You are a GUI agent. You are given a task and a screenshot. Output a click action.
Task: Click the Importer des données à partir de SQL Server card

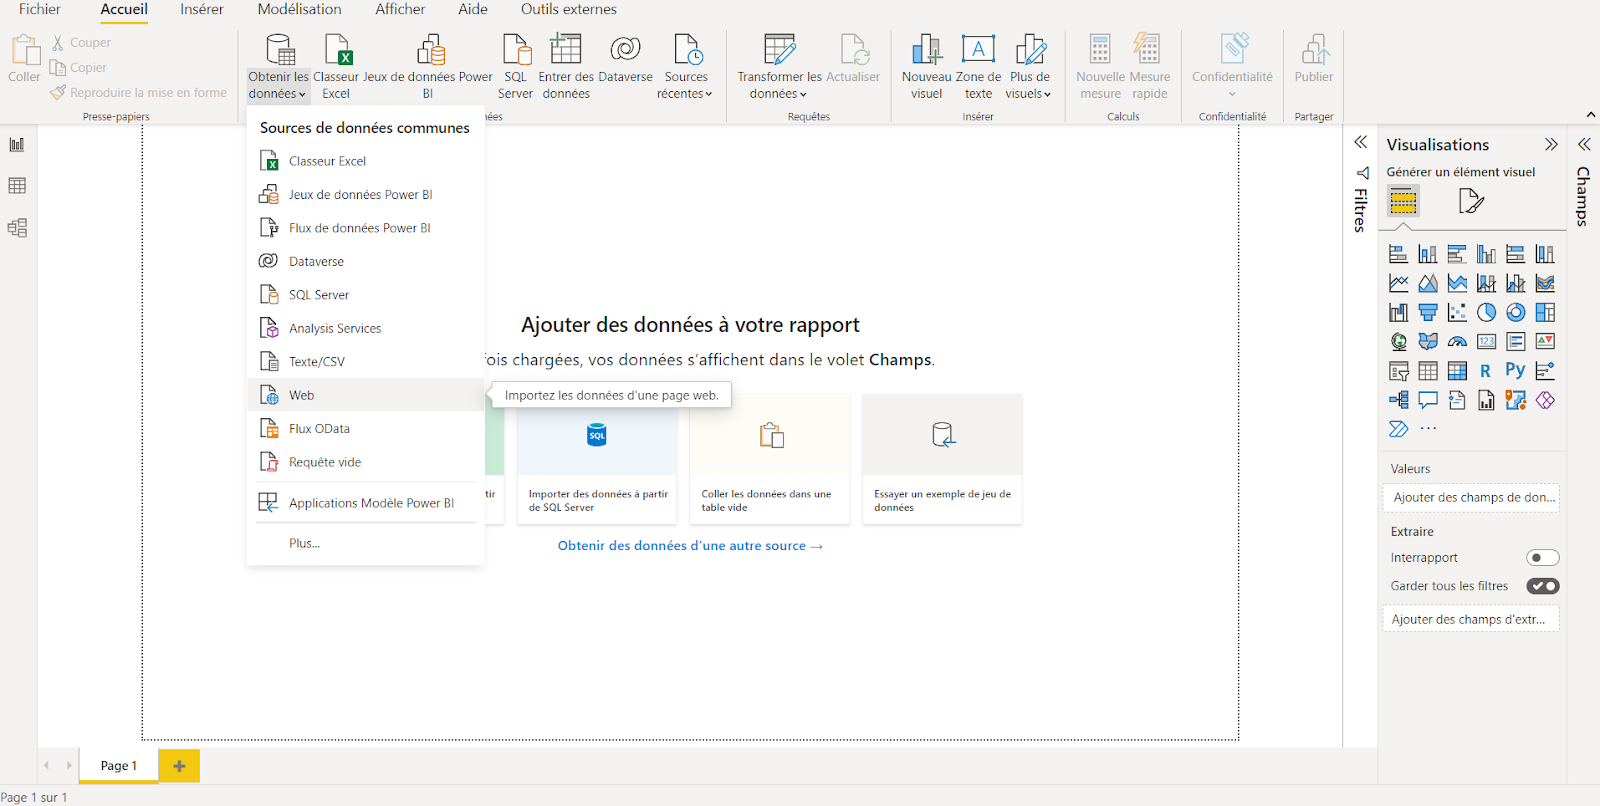(597, 459)
